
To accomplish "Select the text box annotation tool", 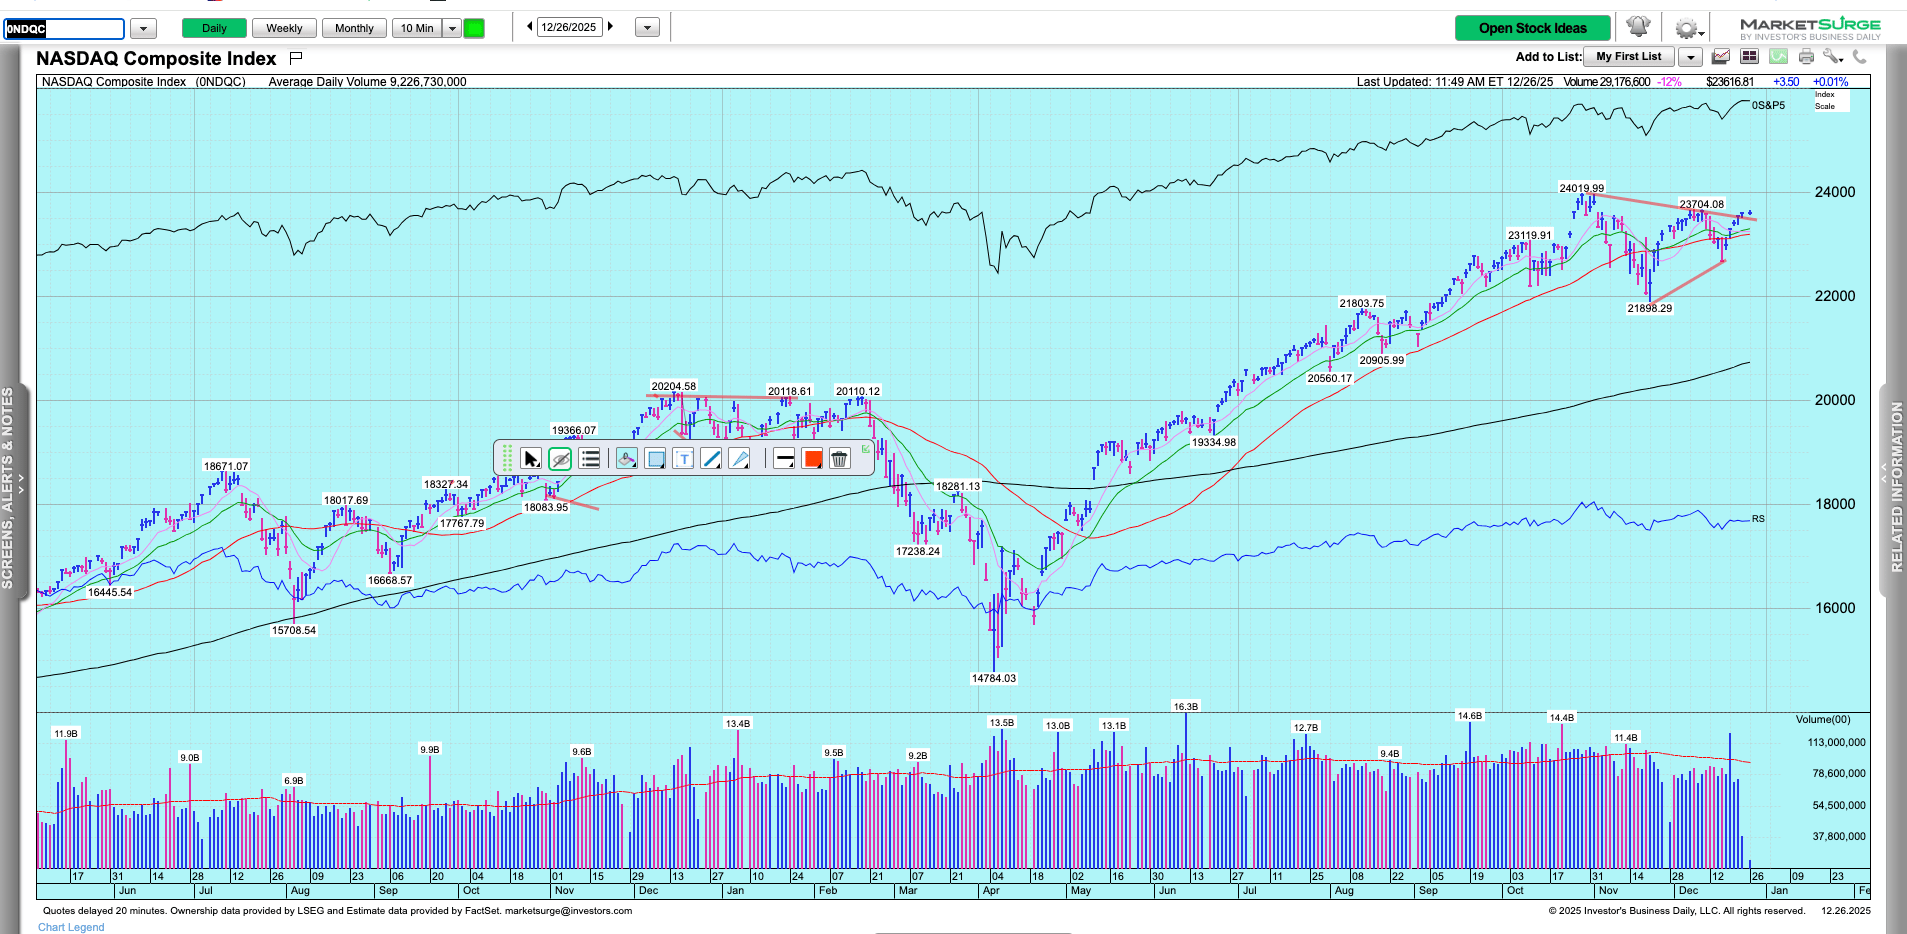I will 683,459.
